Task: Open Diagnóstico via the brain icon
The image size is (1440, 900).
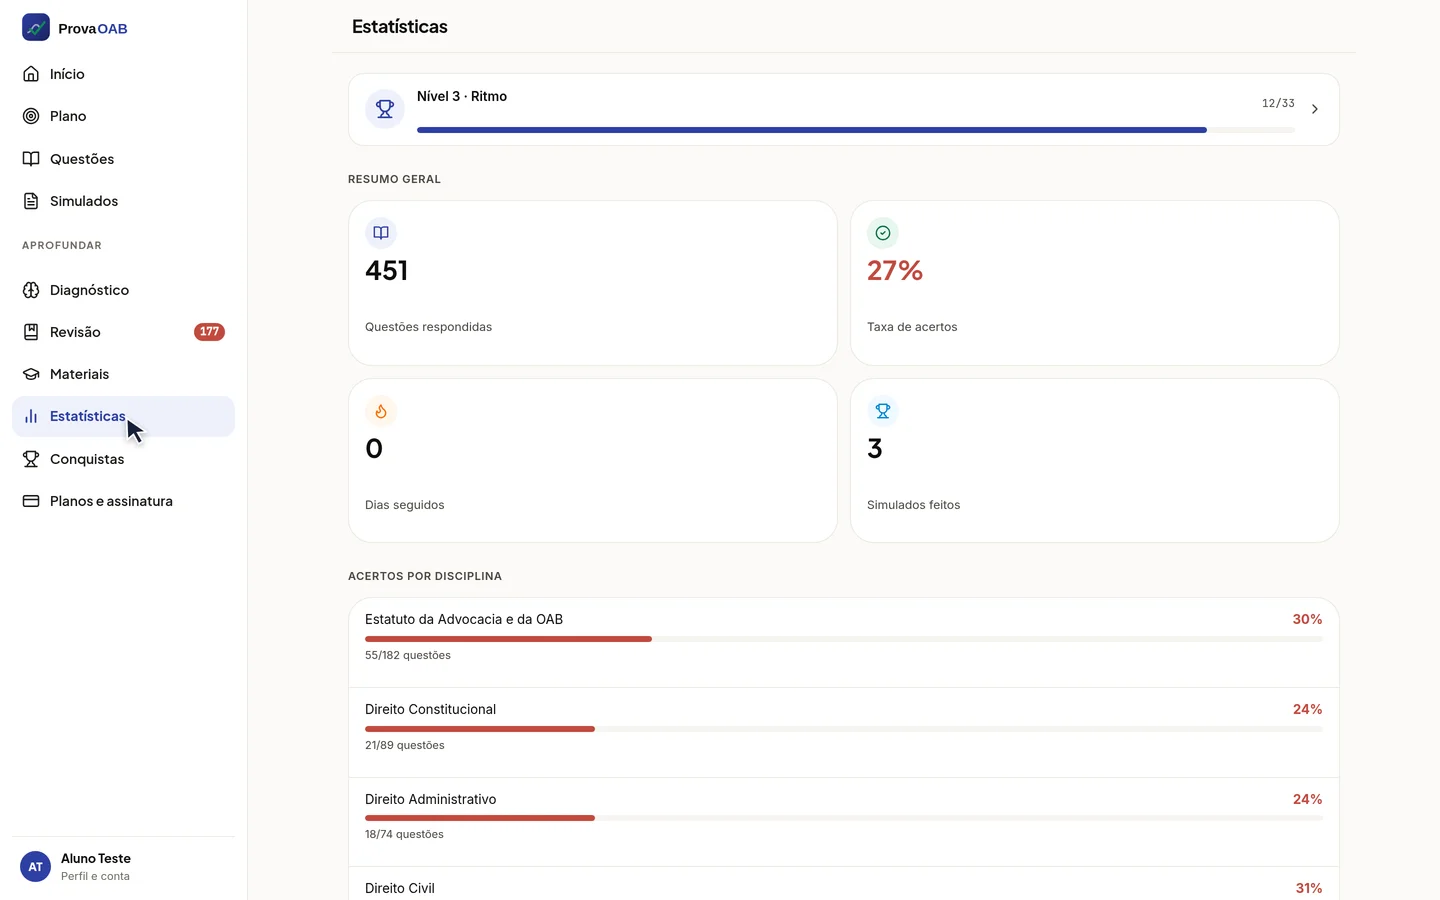Action: 31,290
